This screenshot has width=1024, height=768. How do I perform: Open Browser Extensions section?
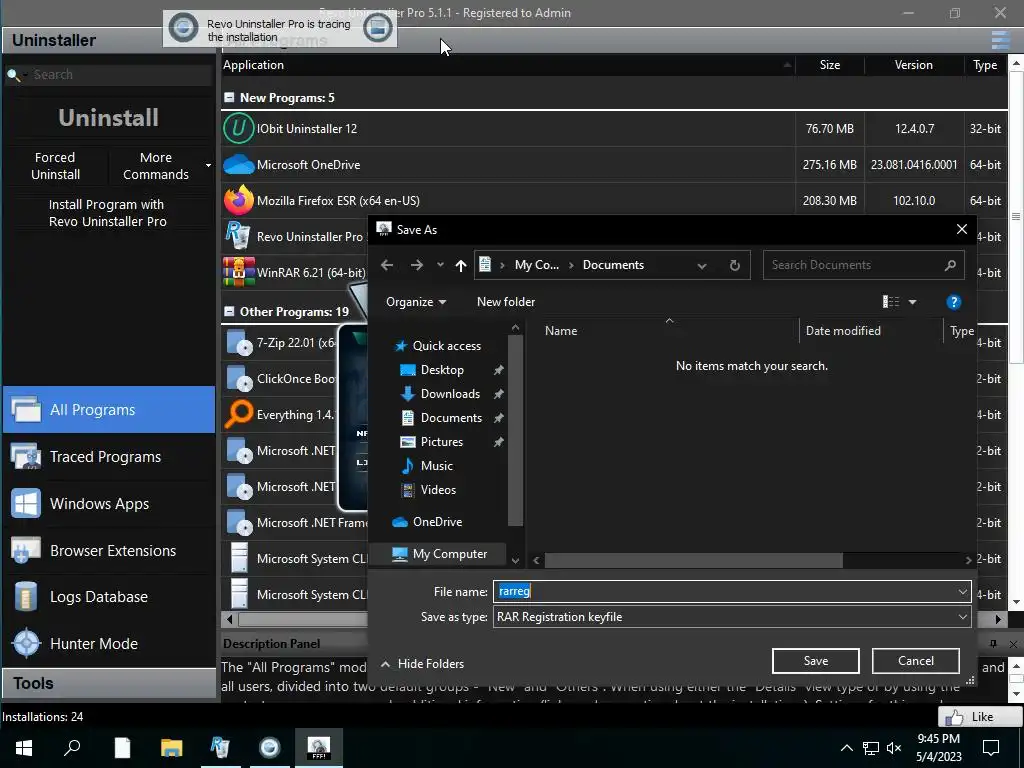[x=109, y=551]
